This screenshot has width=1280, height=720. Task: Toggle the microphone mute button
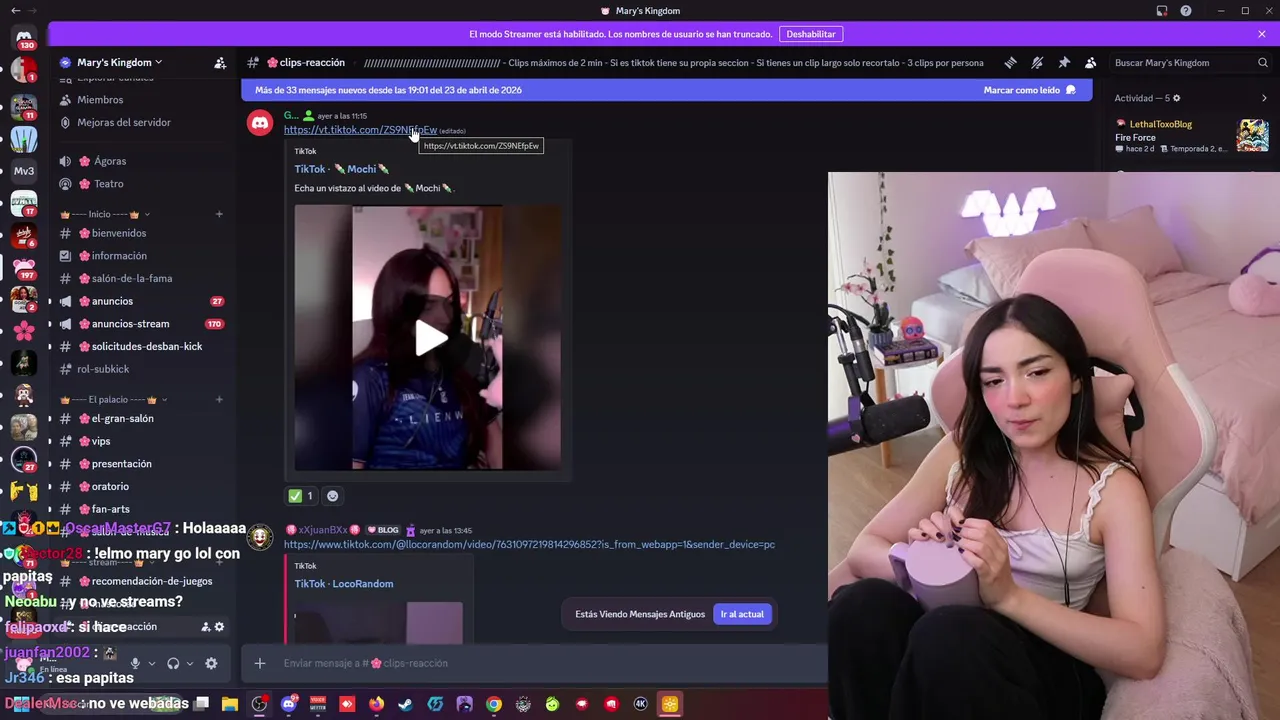[135, 663]
